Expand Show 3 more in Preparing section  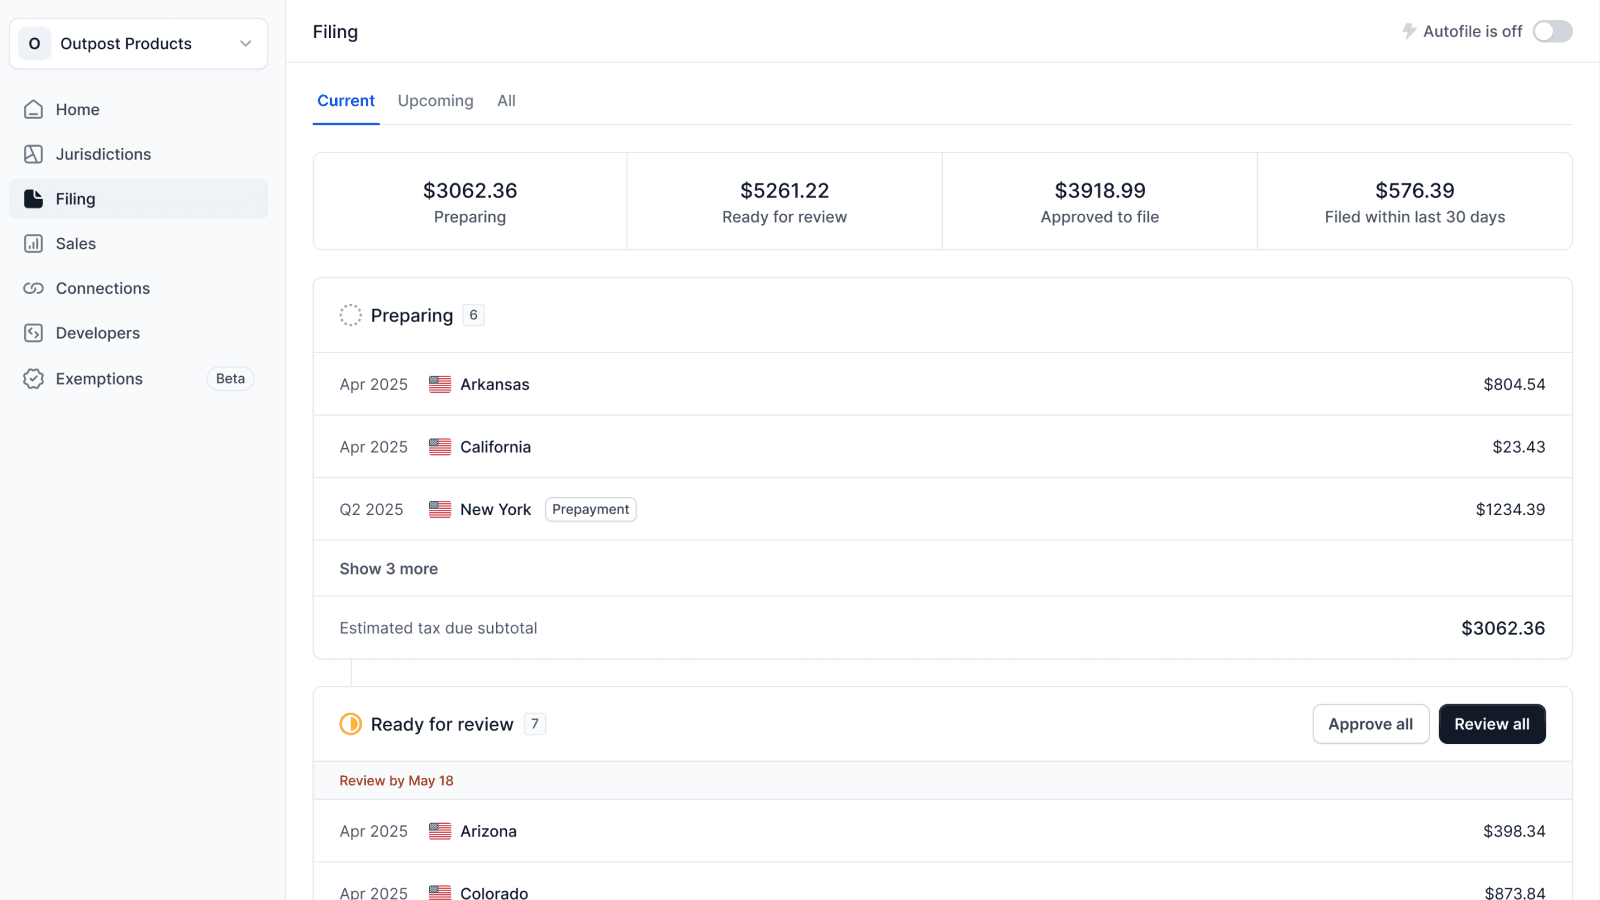[x=389, y=568]
